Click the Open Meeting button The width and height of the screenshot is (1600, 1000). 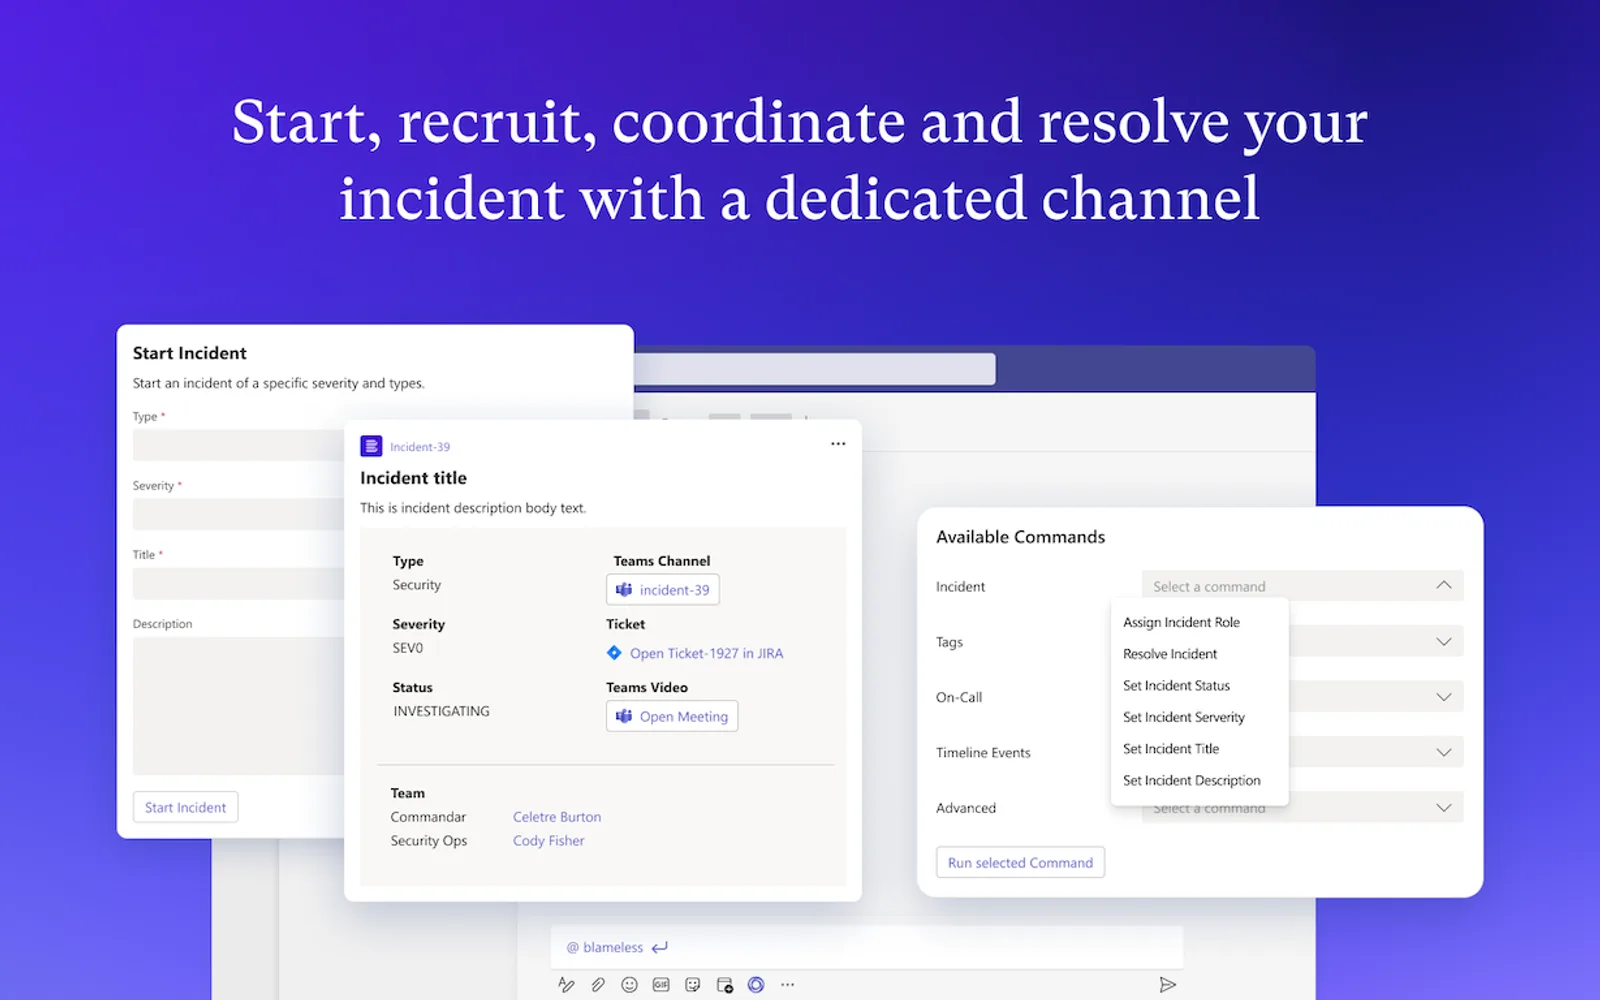click(x=672, y=716)
